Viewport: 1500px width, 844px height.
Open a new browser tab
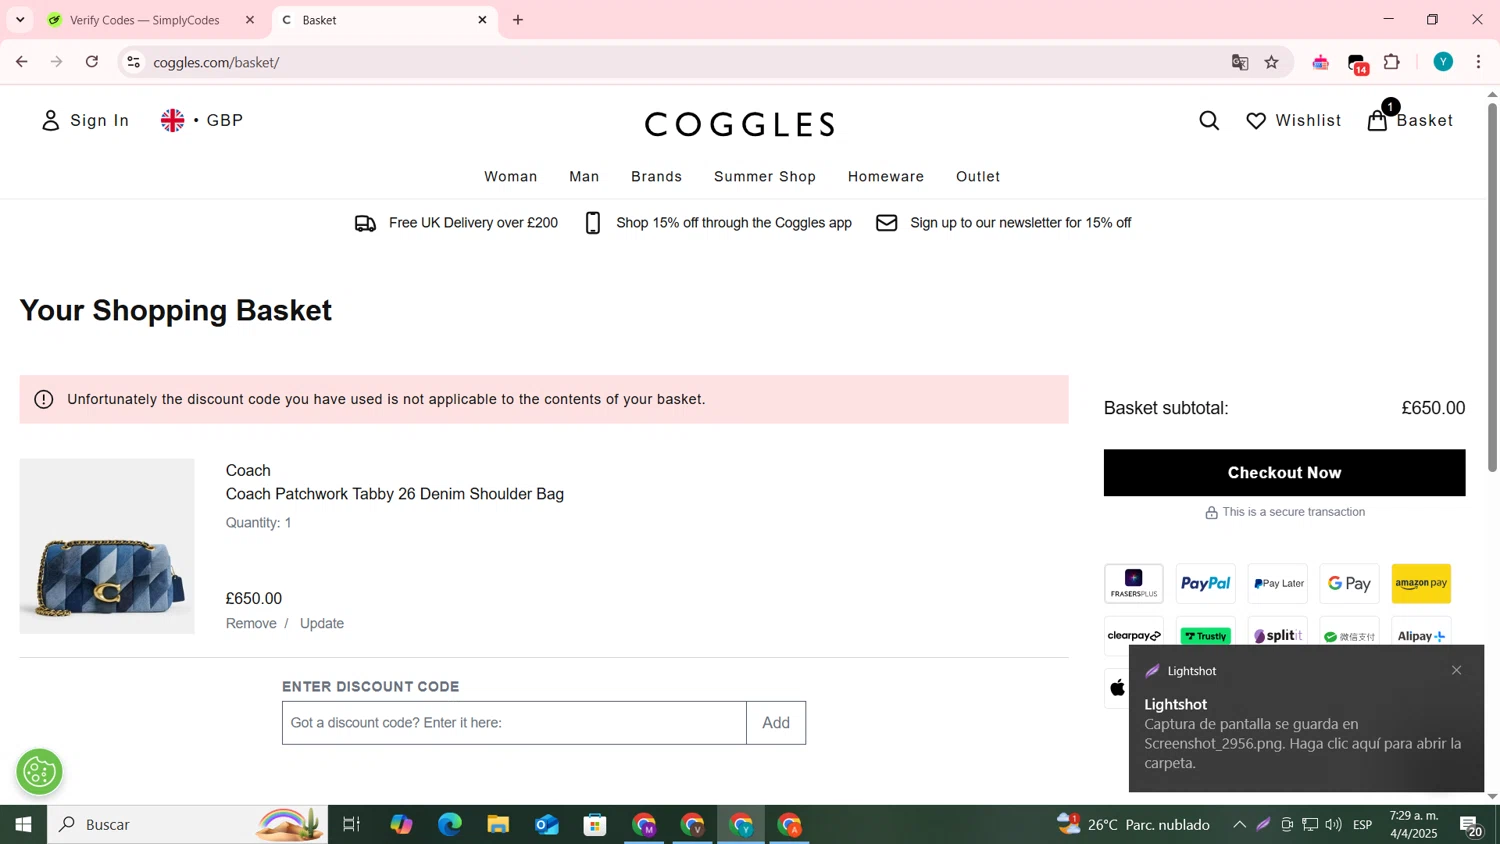pos(518,20)
